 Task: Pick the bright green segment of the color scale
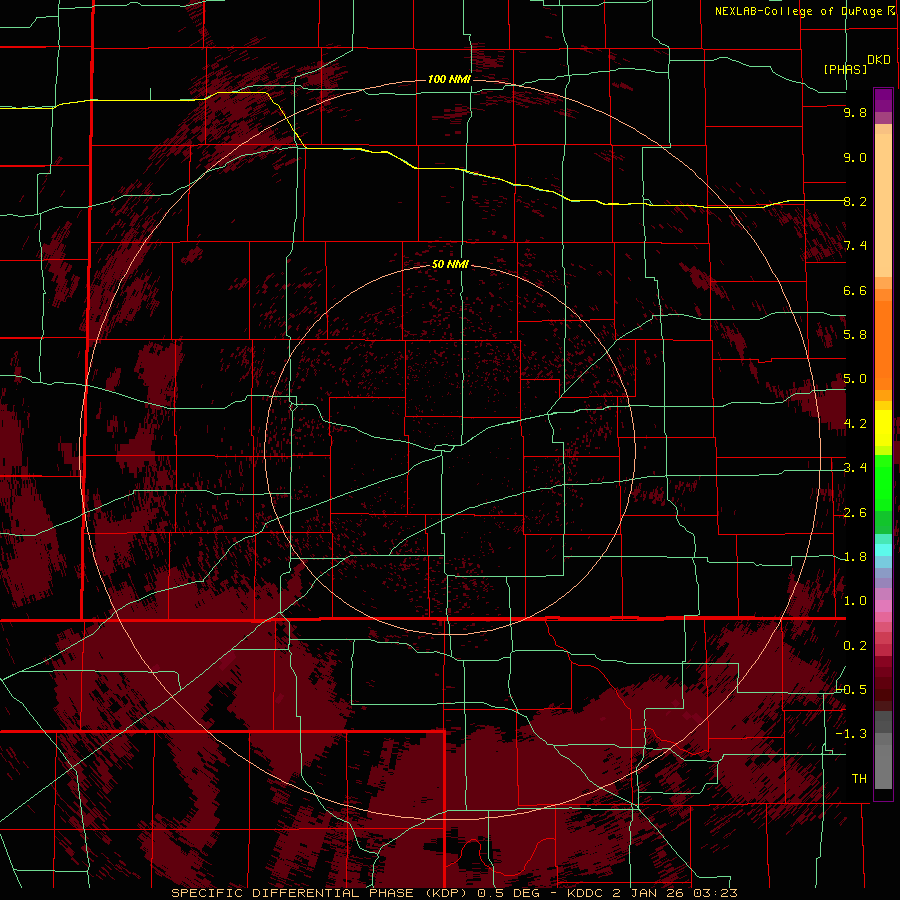(883, 482)
